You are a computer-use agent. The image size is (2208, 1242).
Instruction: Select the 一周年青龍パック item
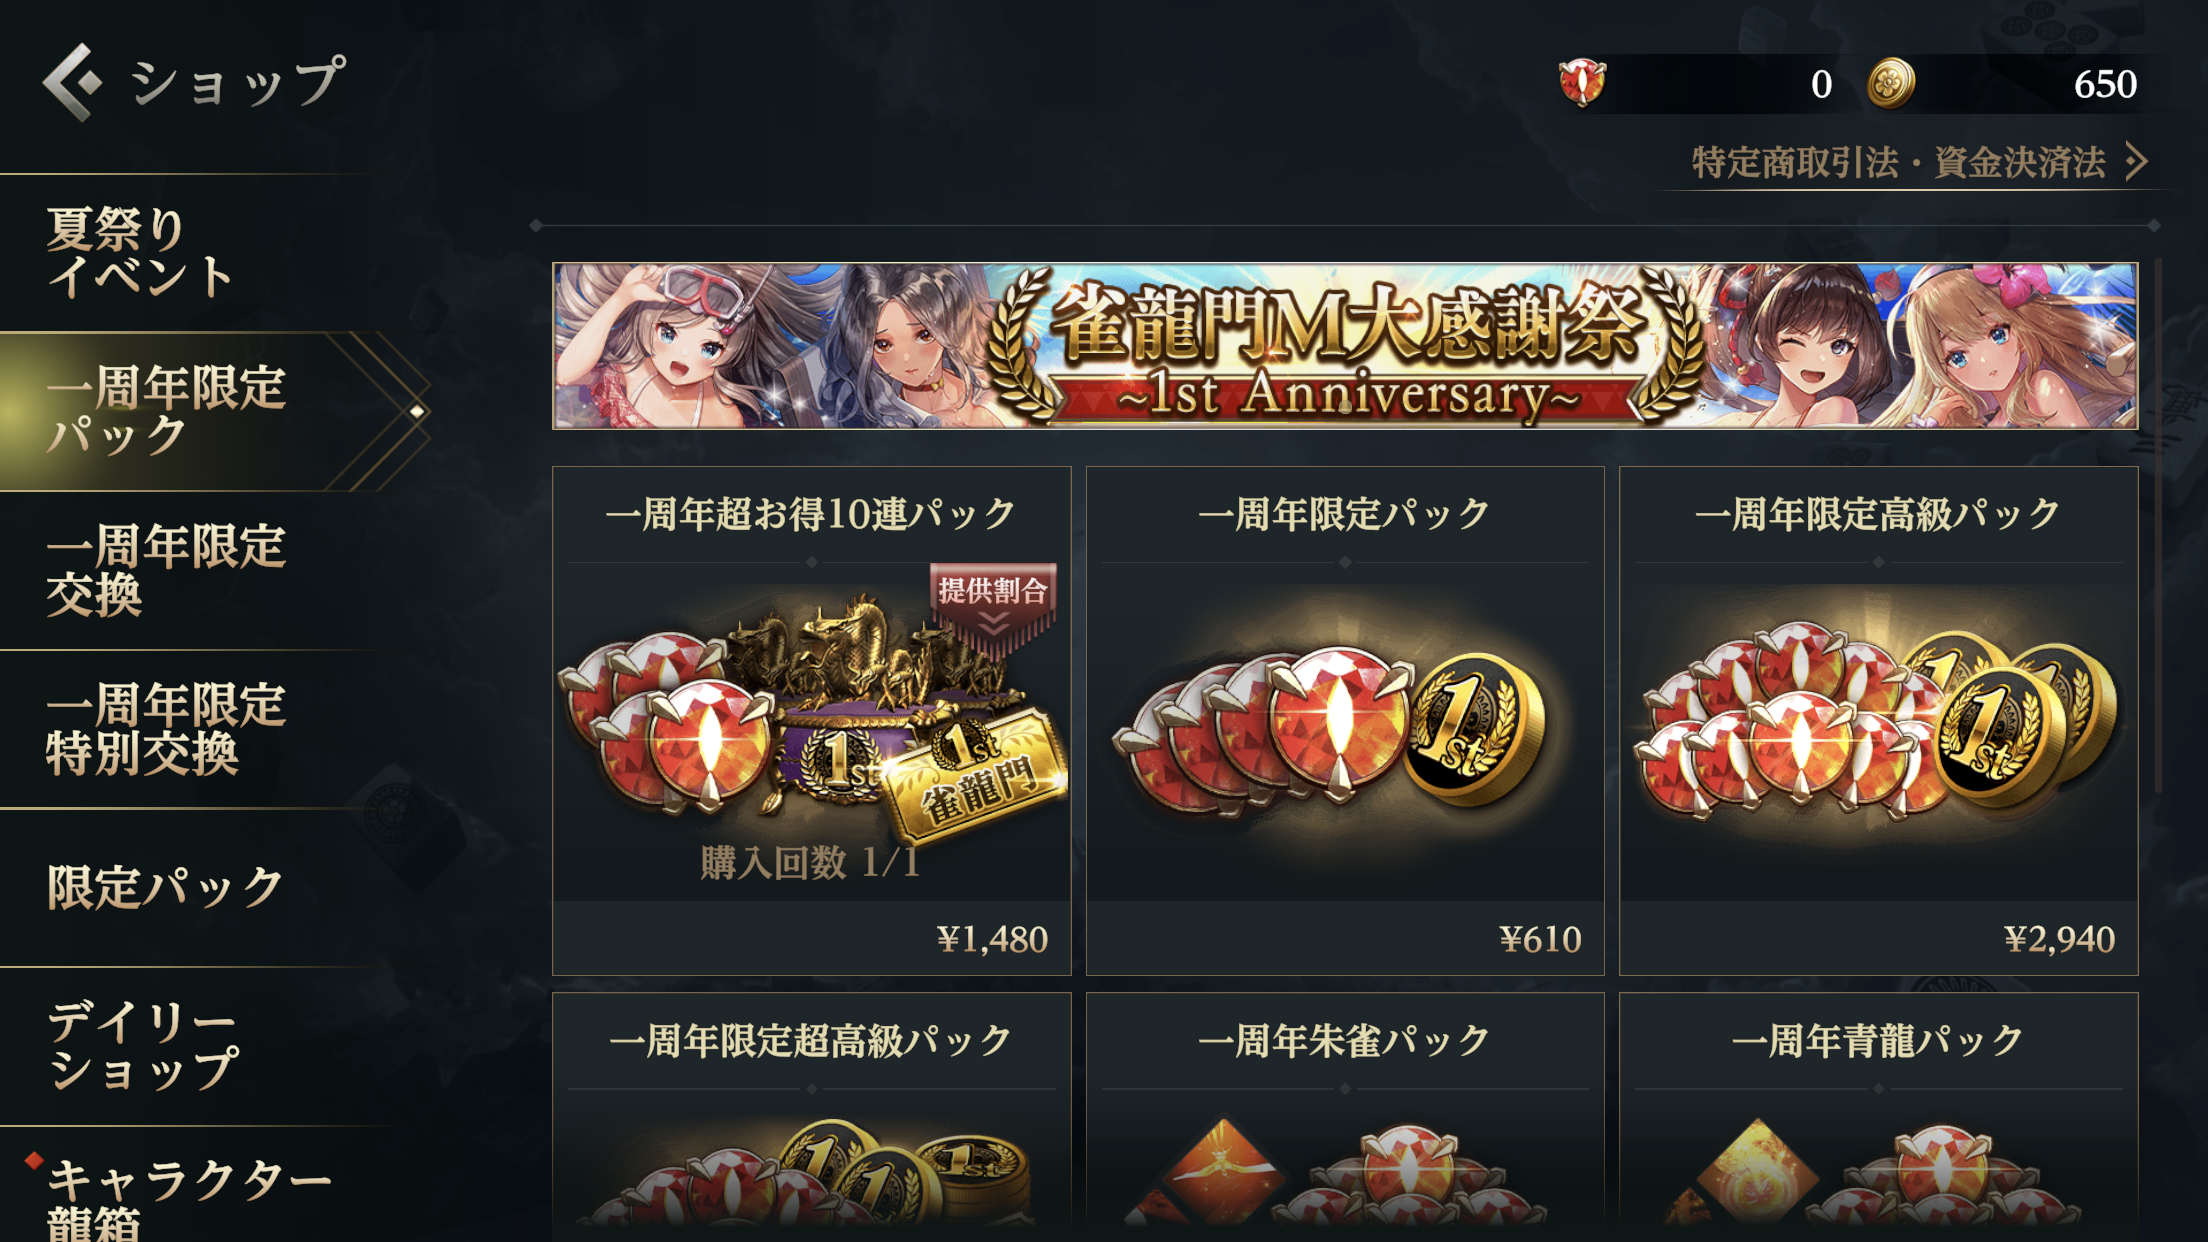(1878, 1117)
